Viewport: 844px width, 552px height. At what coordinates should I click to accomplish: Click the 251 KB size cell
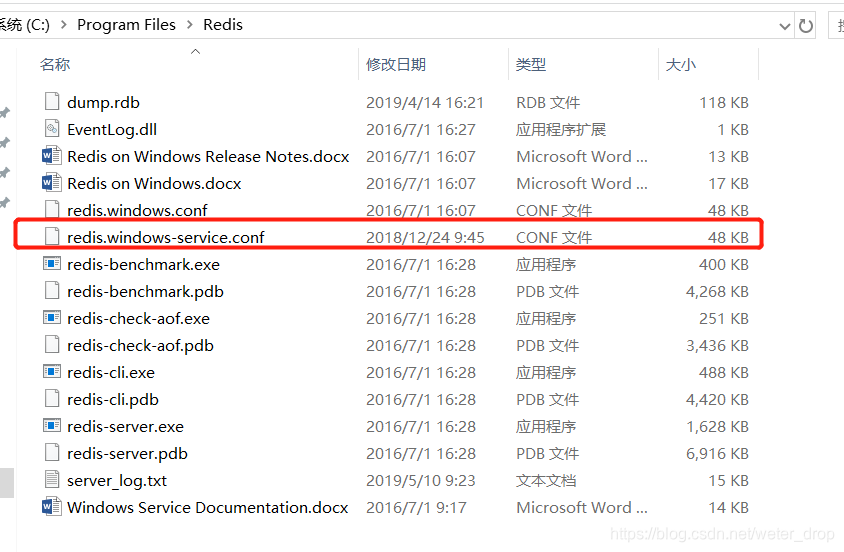pos(724,319)
